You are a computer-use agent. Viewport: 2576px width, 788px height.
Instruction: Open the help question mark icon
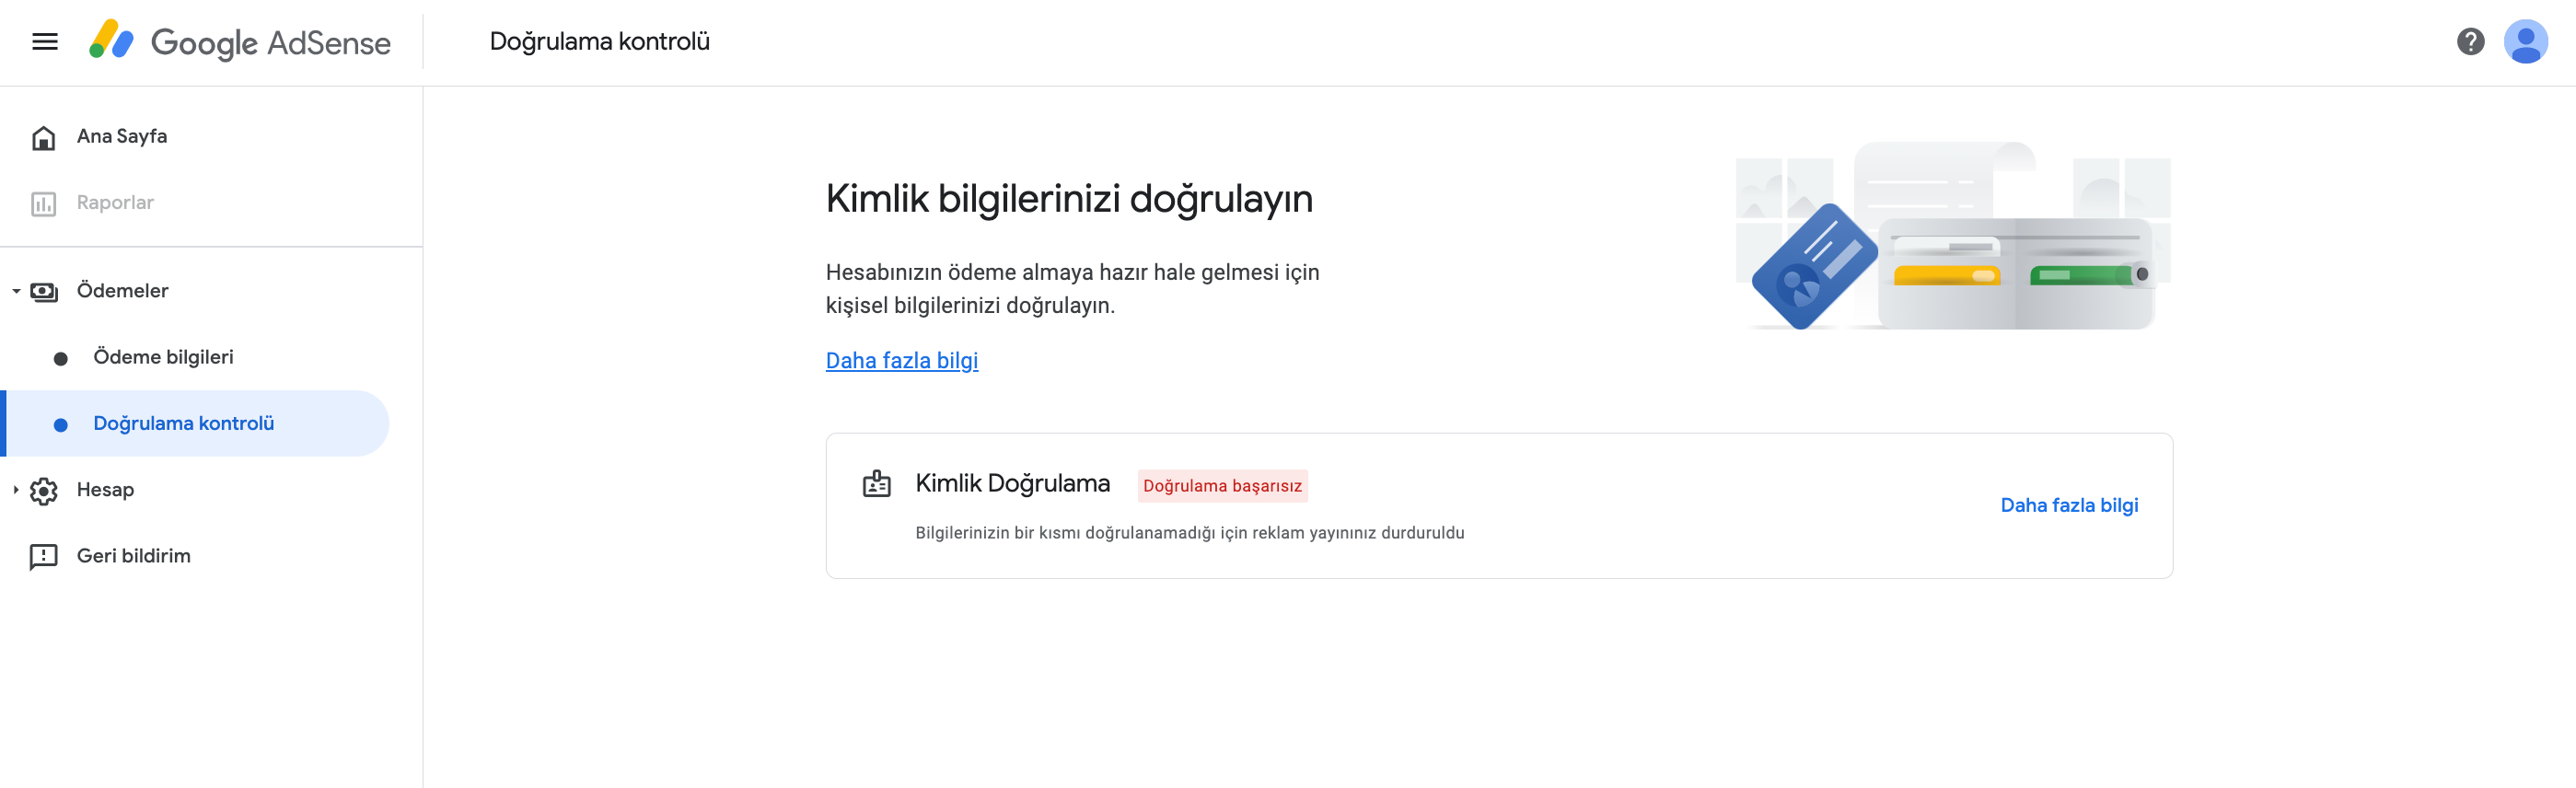pyautogui.click(x=2470, y=42)
